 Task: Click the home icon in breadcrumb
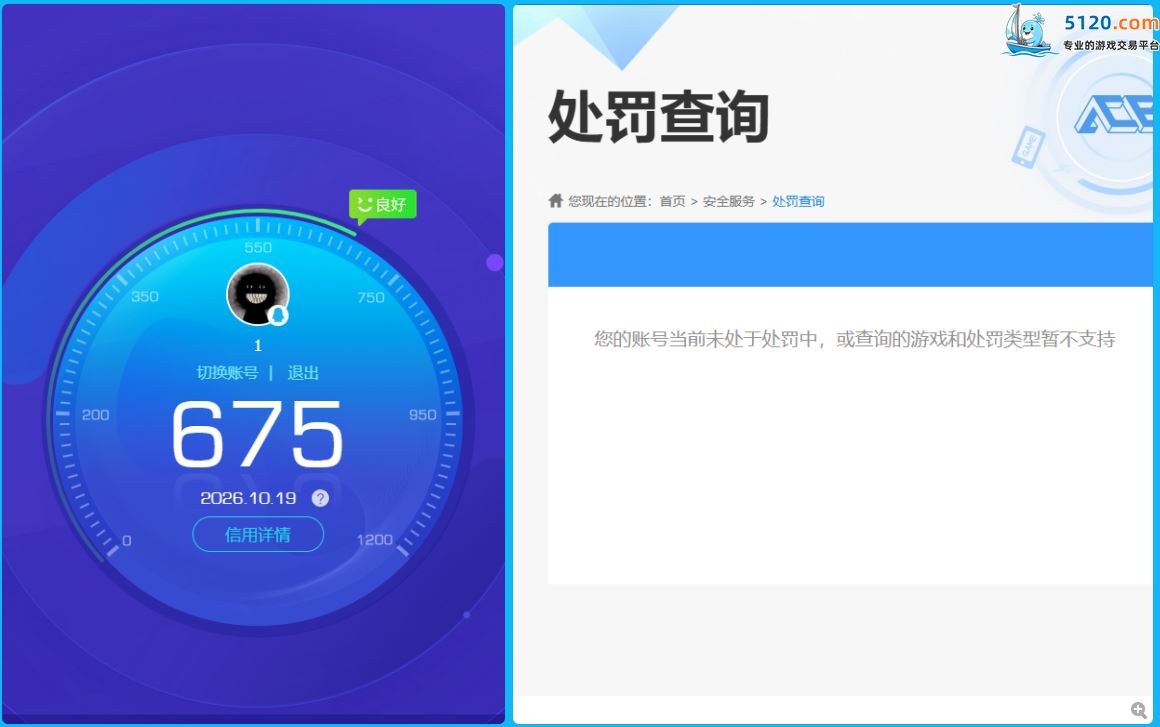[x=556, y=200]
